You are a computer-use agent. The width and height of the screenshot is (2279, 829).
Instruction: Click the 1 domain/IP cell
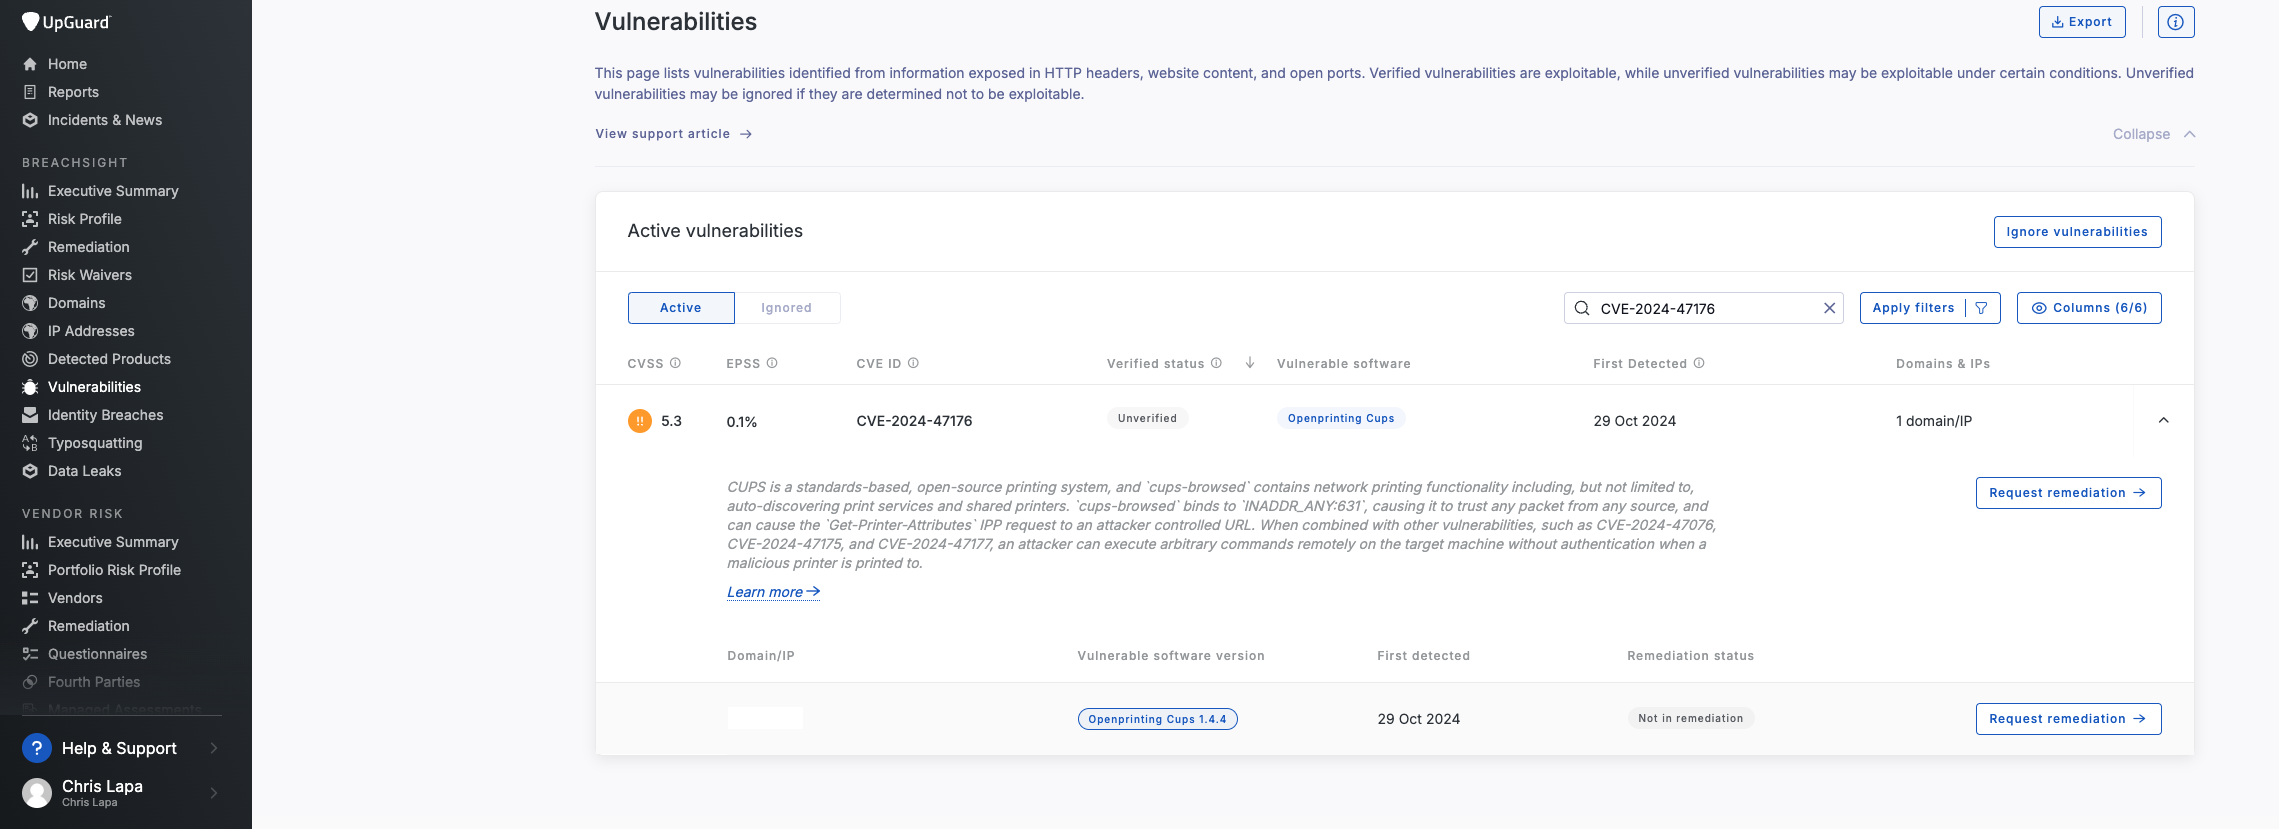(1934, 421)
